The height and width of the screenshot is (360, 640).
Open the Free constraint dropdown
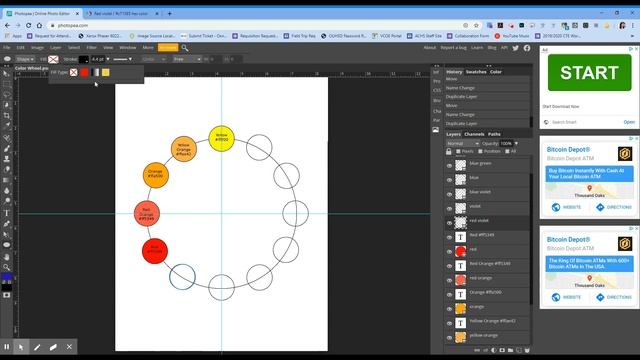187,60
